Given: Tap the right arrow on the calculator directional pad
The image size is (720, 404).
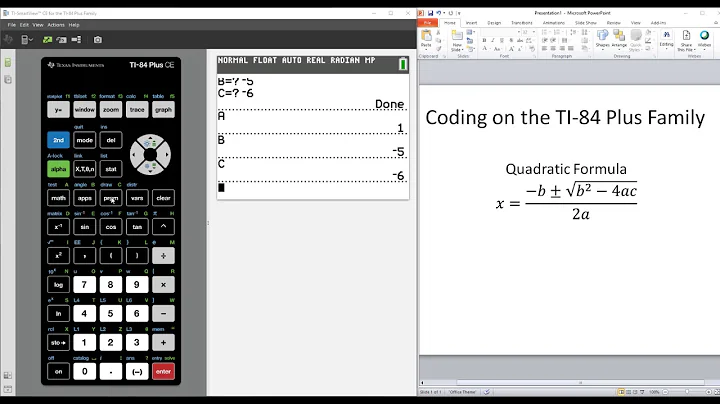Looking at the screenshot, I should tap(165, 155).
